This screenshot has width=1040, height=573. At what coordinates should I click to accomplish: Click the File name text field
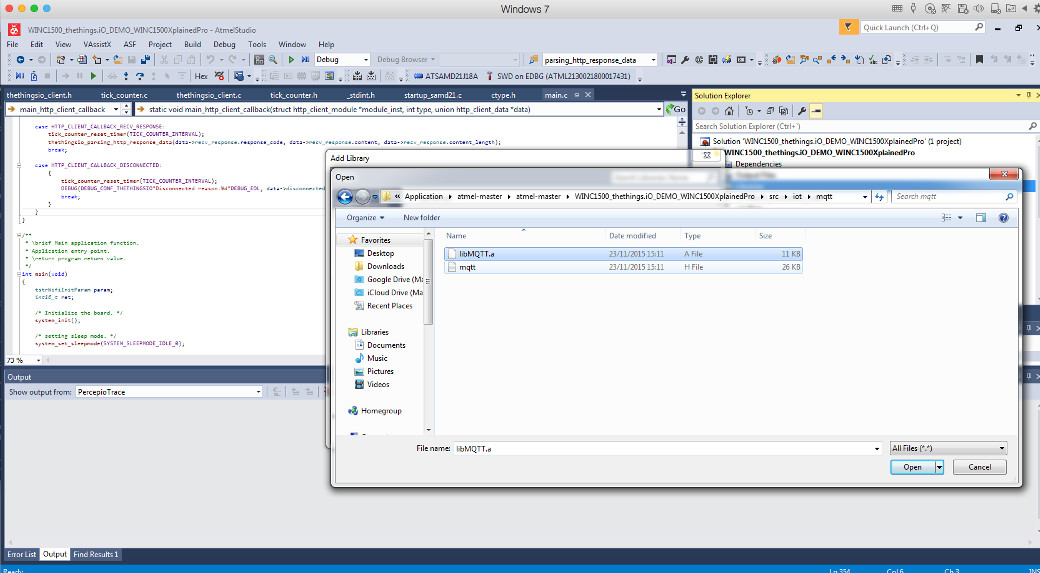667,449
